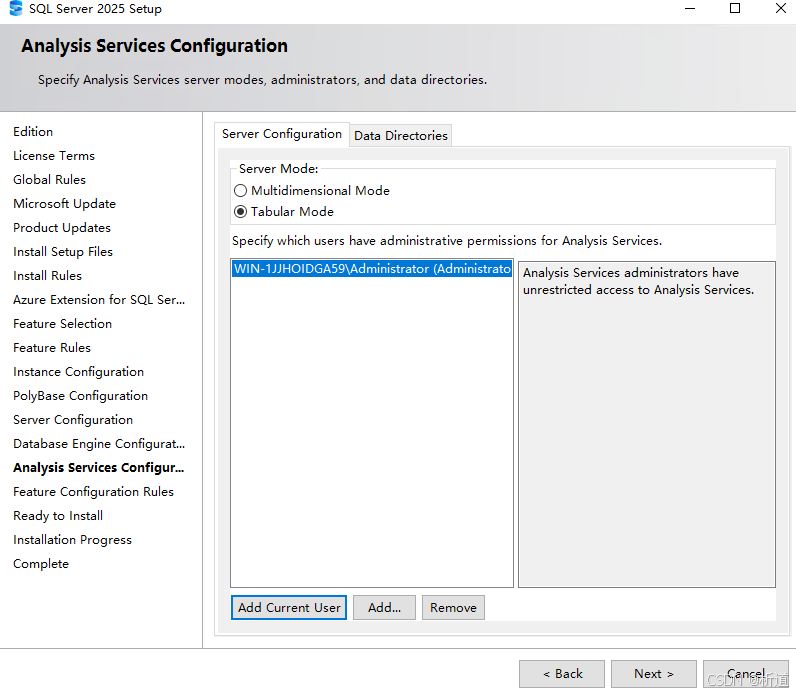Select Multidimensional Mode radio button
Viewport: 796px width, 694px height.
coord(240,191)
